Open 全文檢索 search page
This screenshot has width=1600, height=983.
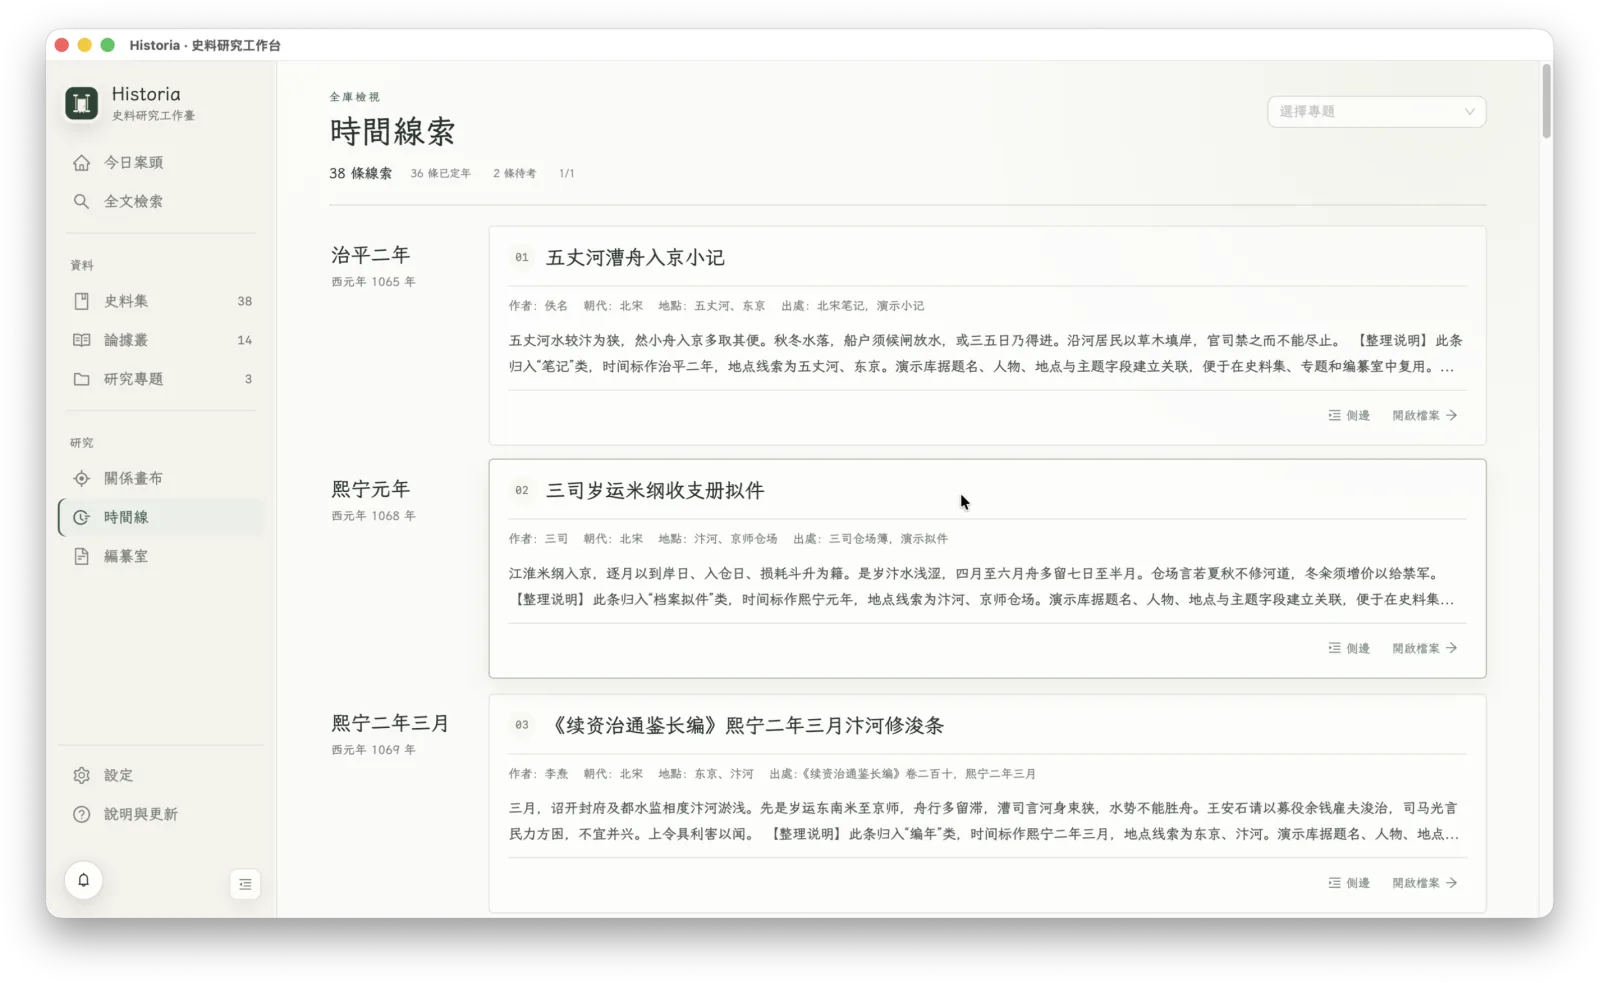click(160, 201)
